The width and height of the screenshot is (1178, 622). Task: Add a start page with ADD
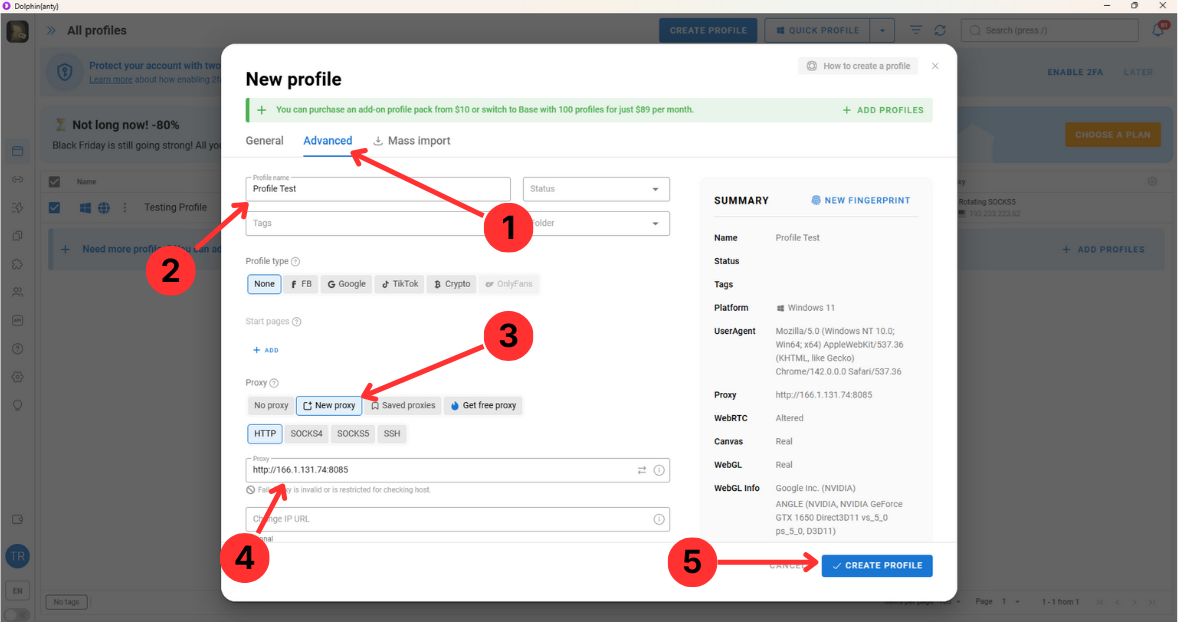click(x=266, y=350)
